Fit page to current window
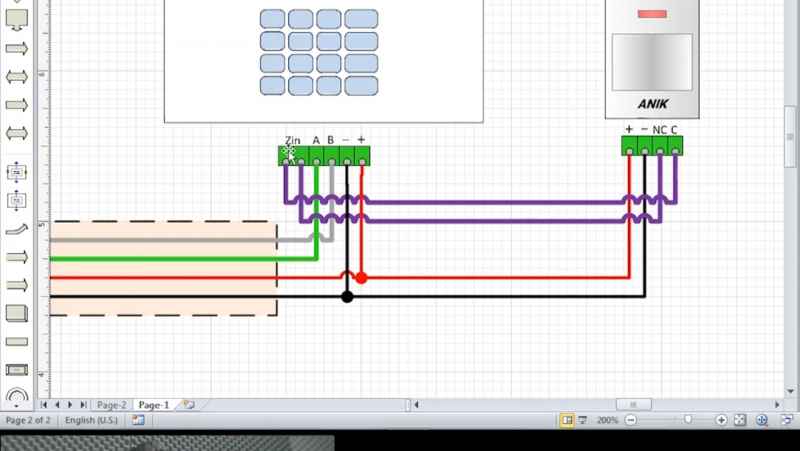The width and height of the screenshot is (800, 451). click(740, 421)
